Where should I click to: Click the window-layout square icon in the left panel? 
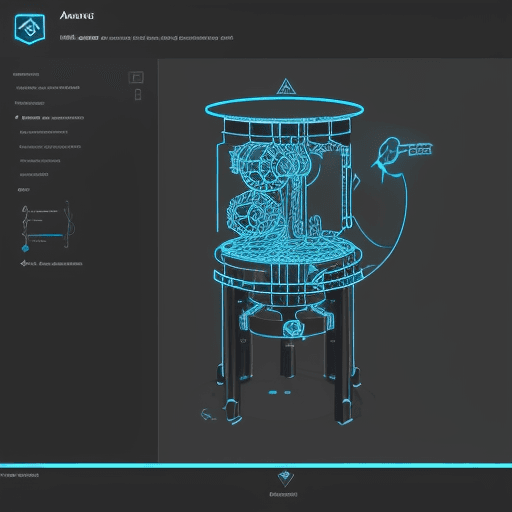(x=136, y=77)
